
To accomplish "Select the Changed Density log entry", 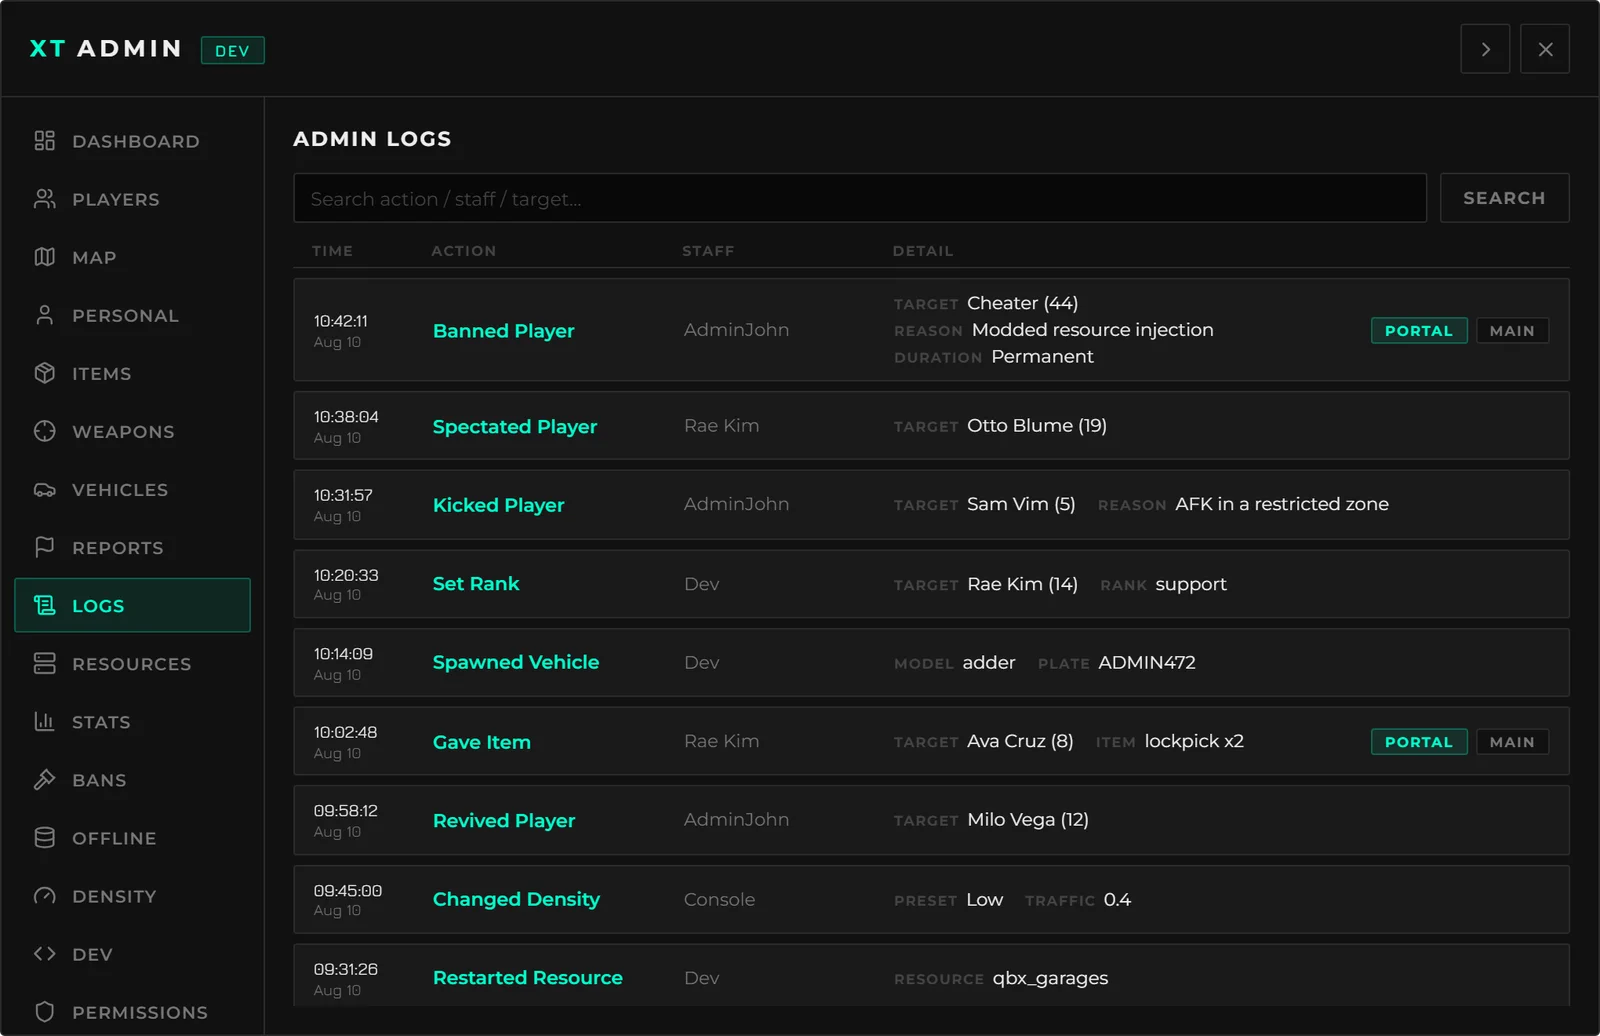I will tap(931, 899).
